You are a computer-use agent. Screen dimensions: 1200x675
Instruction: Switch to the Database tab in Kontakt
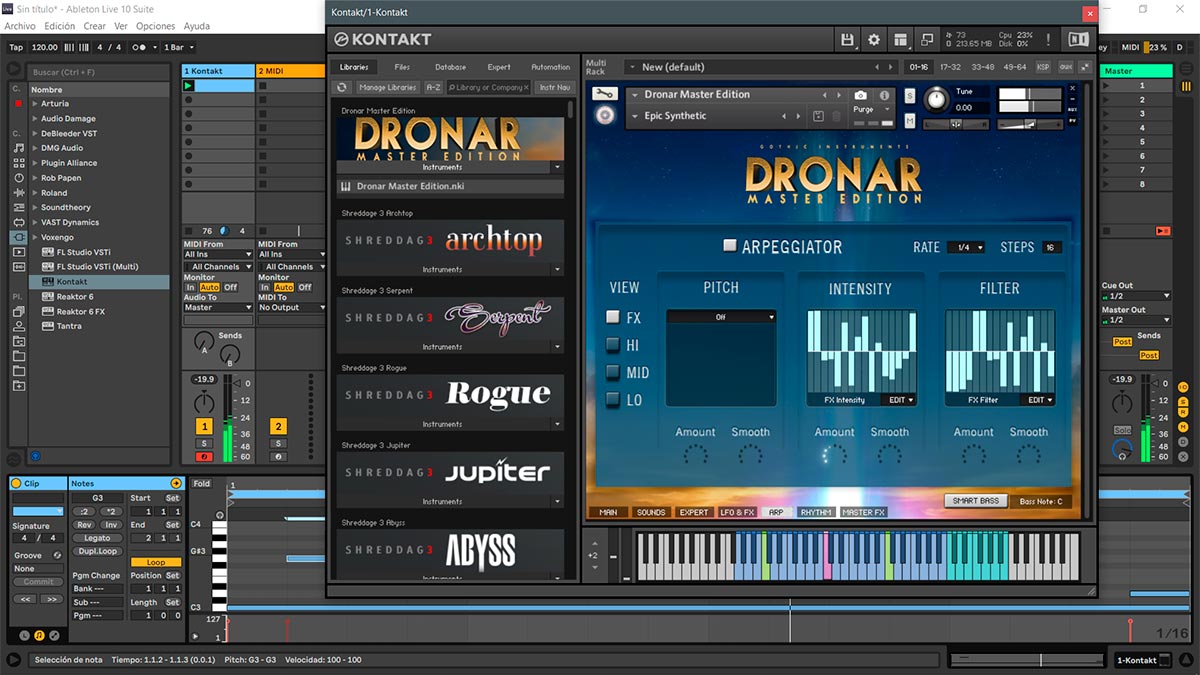click(450, 67)
